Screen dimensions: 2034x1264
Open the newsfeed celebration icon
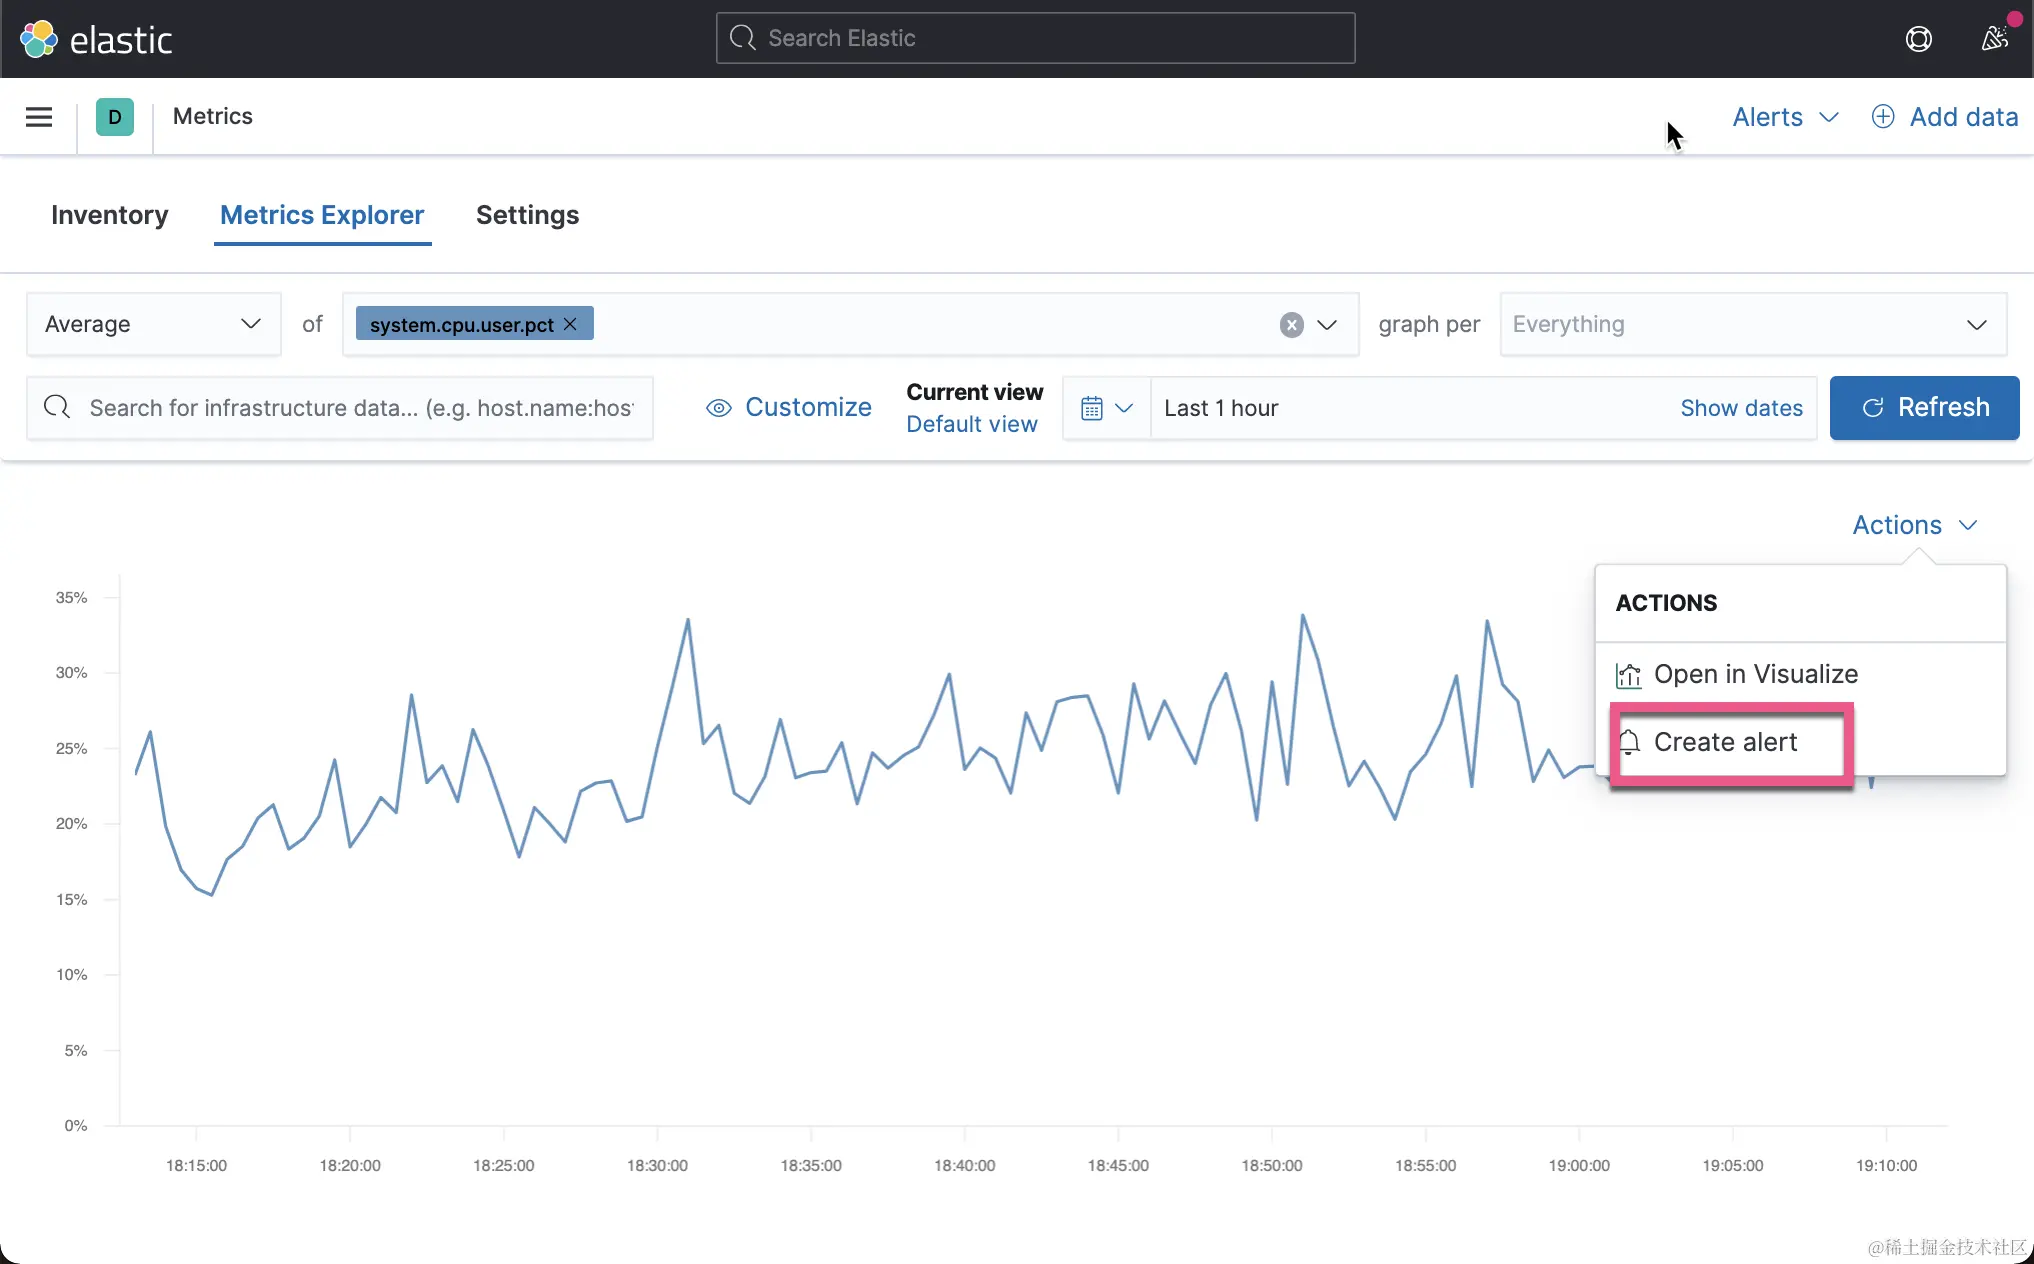(x=1995, y=38)
